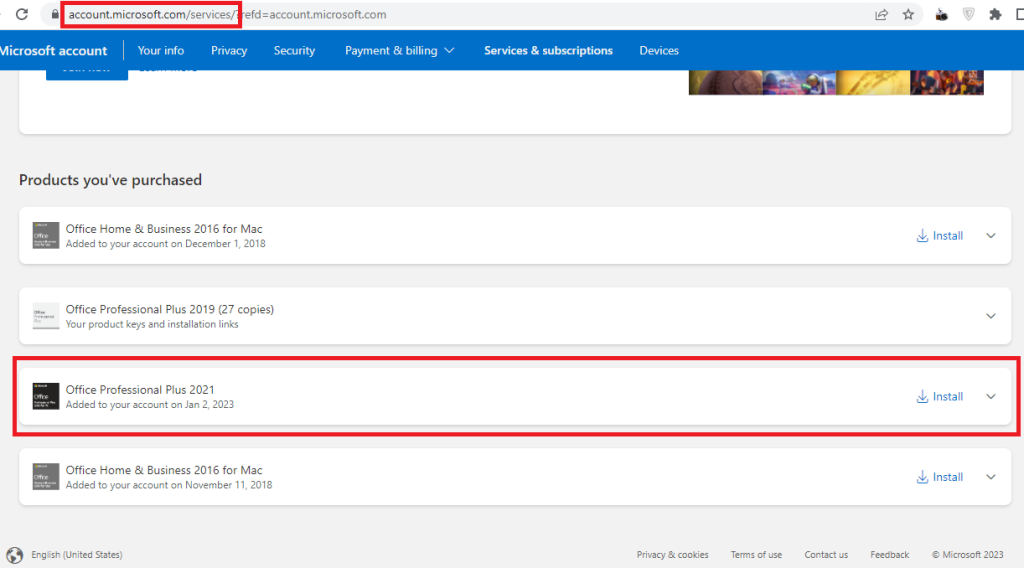Click the Office Professional Plus 2021 product icon
Viewport: 1024px width, 568px height.
click(x=46, y=397)
